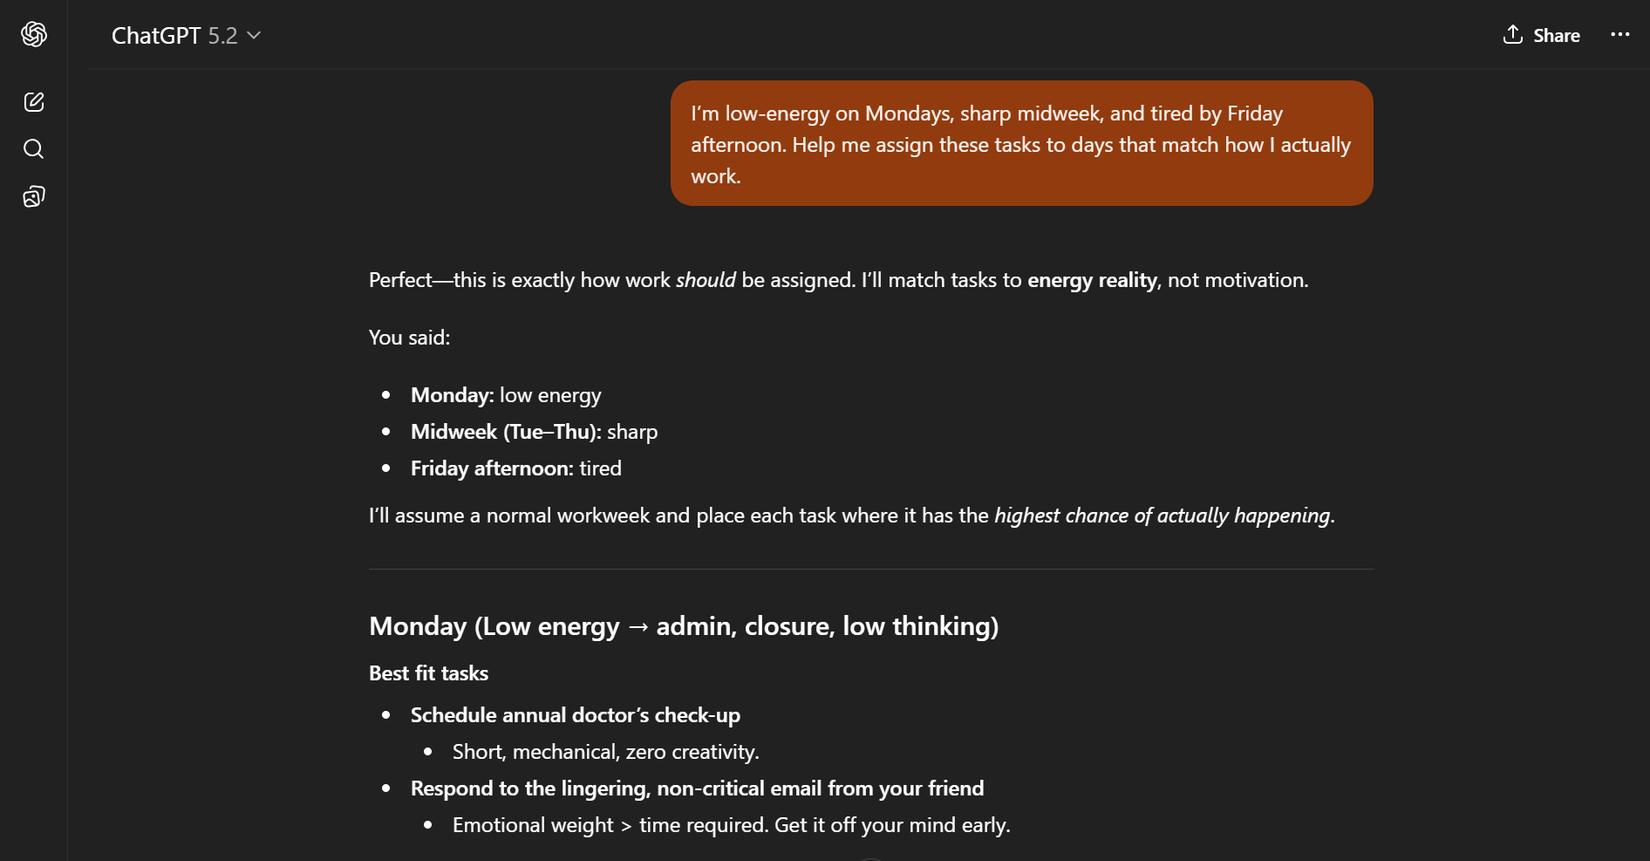Click the new-chat icon below the logo
Image resolution: width=1650 pixels, height=861 pixels.
pos(33,101)
